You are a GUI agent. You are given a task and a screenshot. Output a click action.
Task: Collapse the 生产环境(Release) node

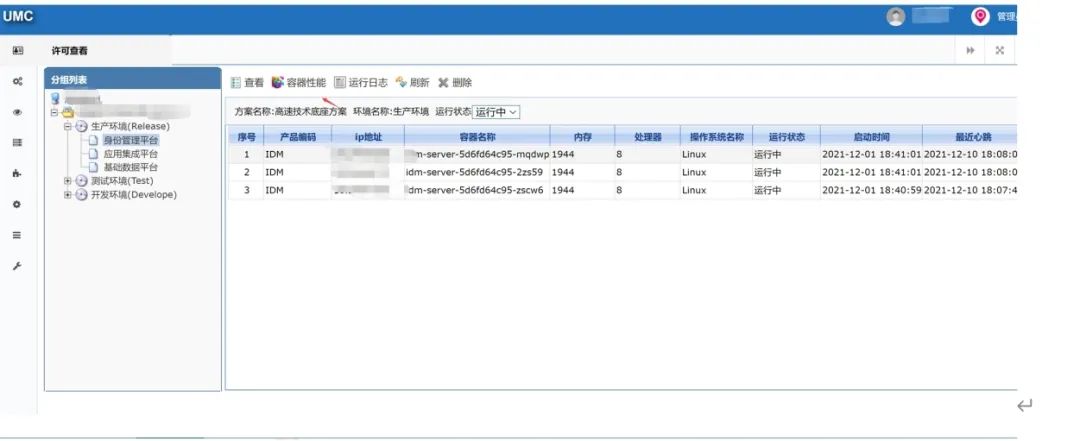pos(68,127)
